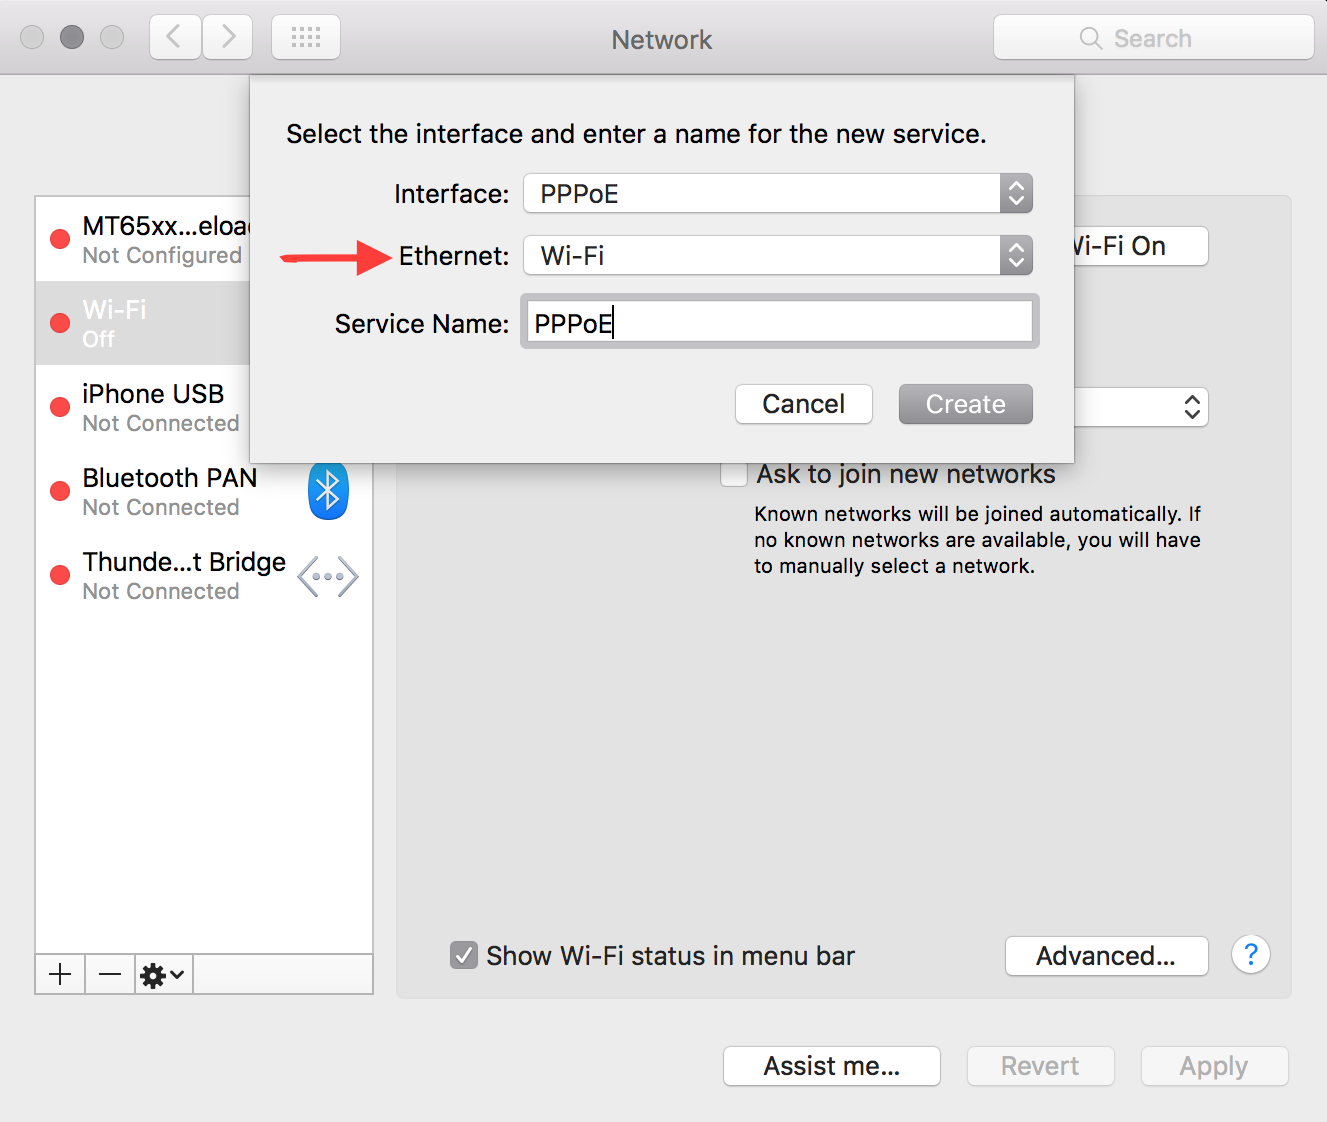Screen dimensions: 1327x1122
Task: Click the Apply button
Action: 1214,1066
